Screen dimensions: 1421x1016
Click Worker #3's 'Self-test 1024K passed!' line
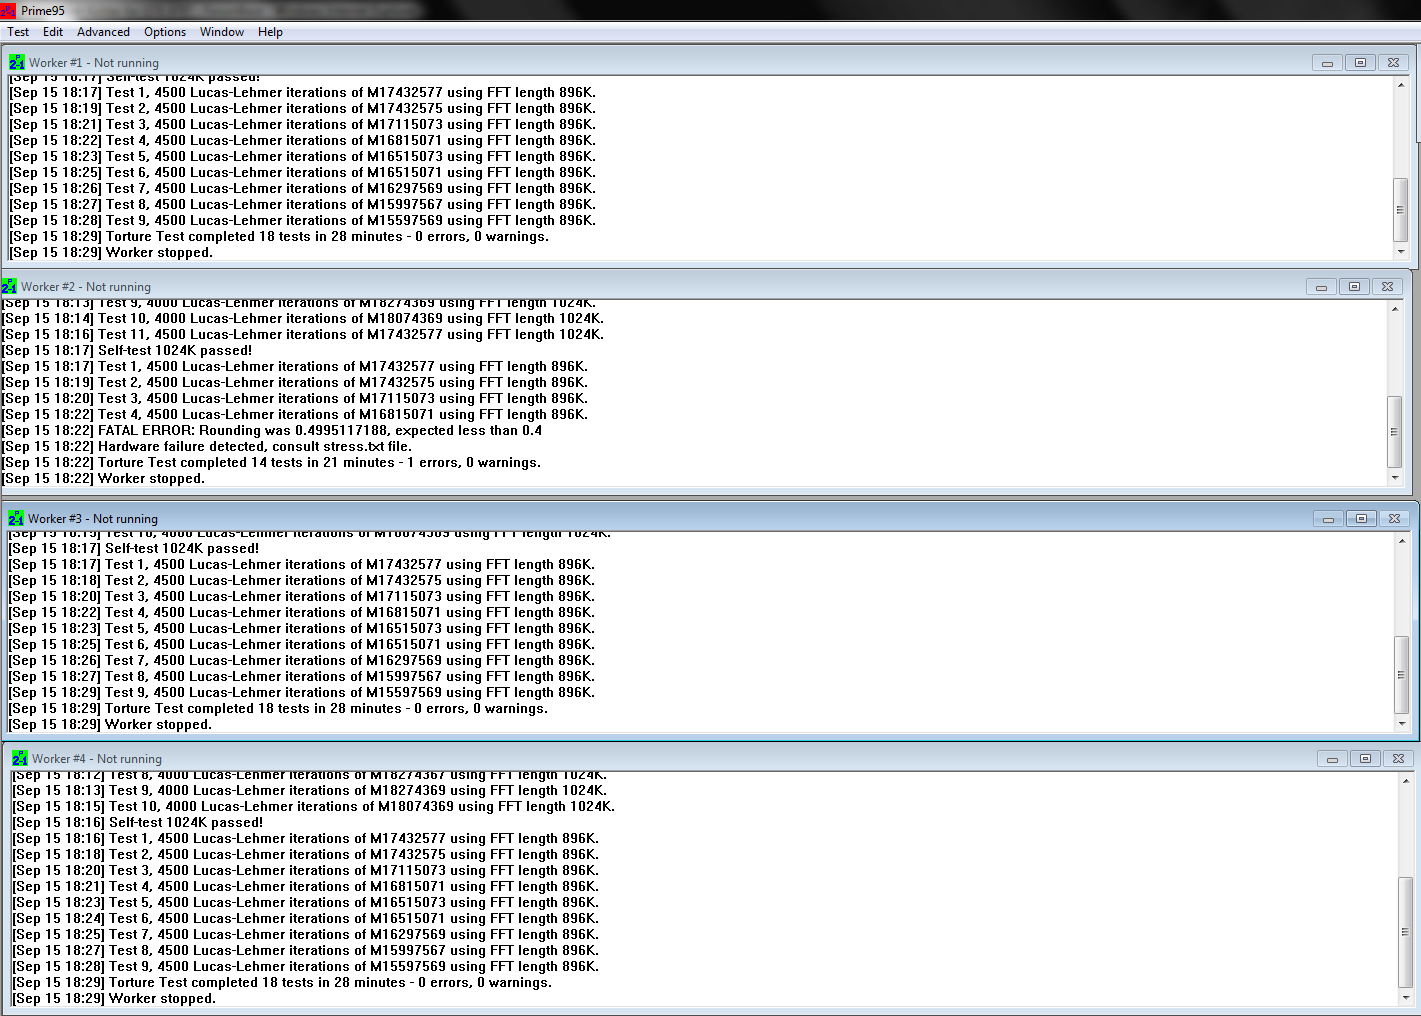pos(134,549)
